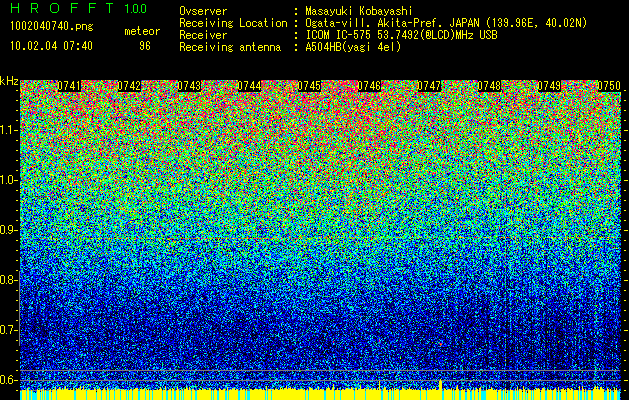Click the 0.6 frequency axis label

point(8,380)
